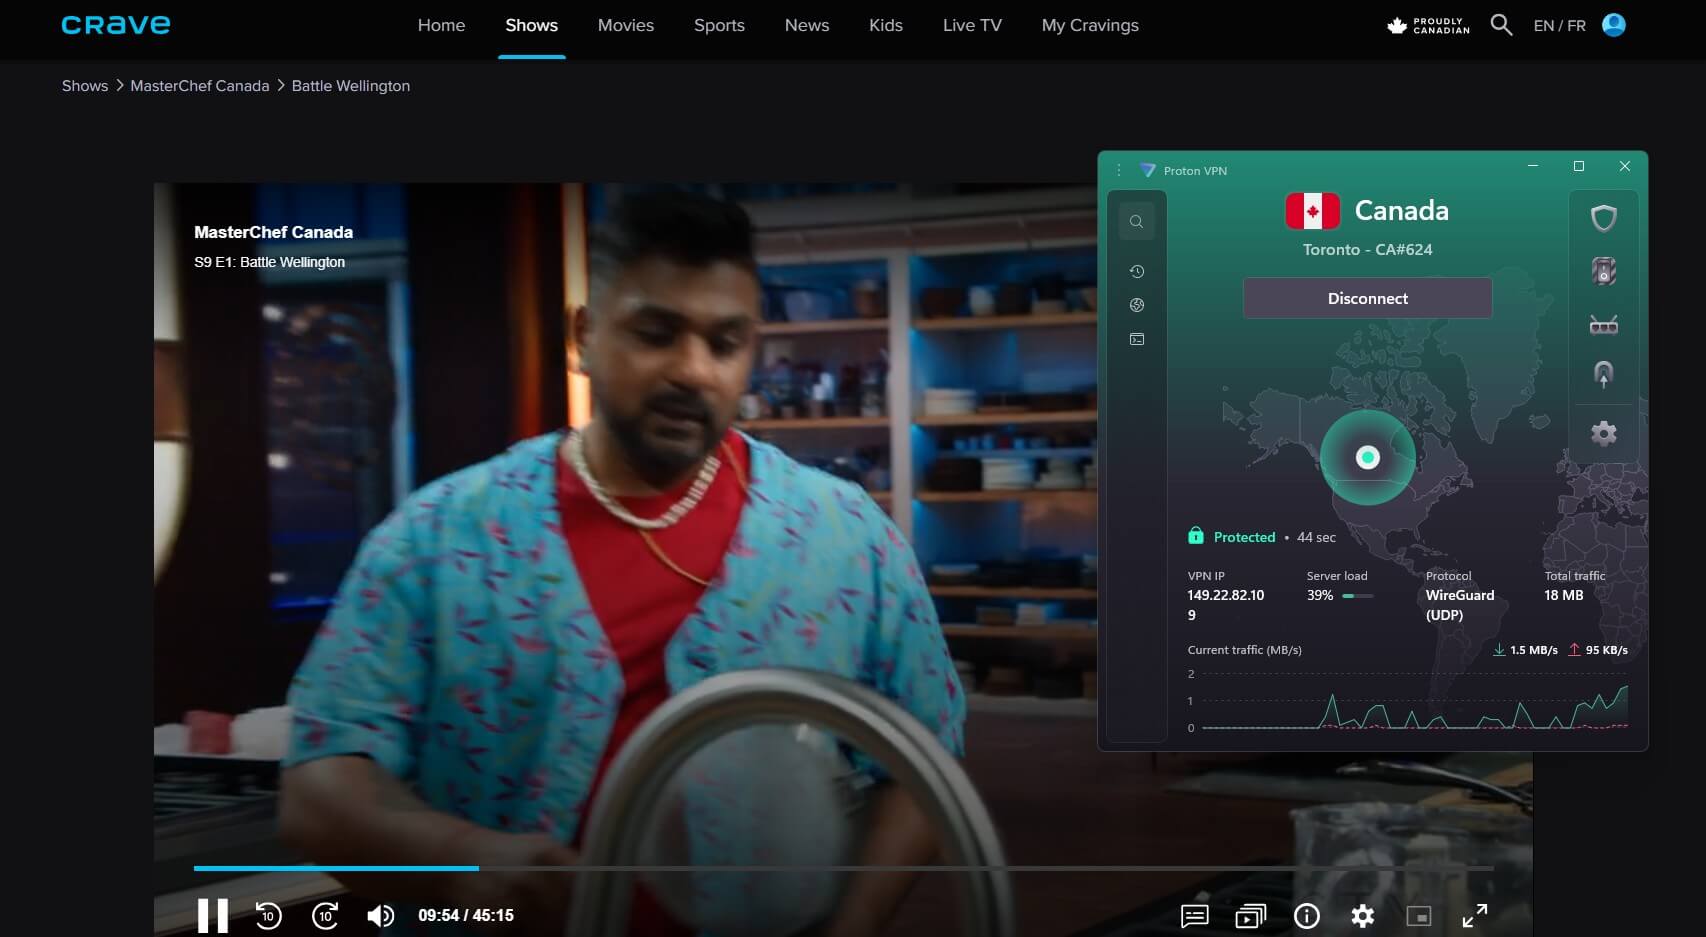Screen dimensions: 1706x937
Task: Show video info icon
Action: [1306, 915]
